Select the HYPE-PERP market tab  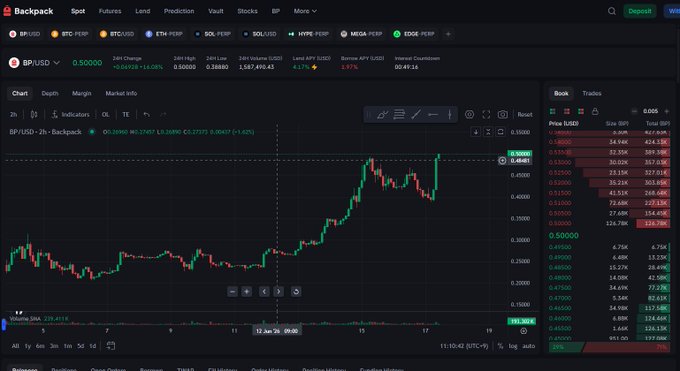pyautogui.click(x=308, y=34)
